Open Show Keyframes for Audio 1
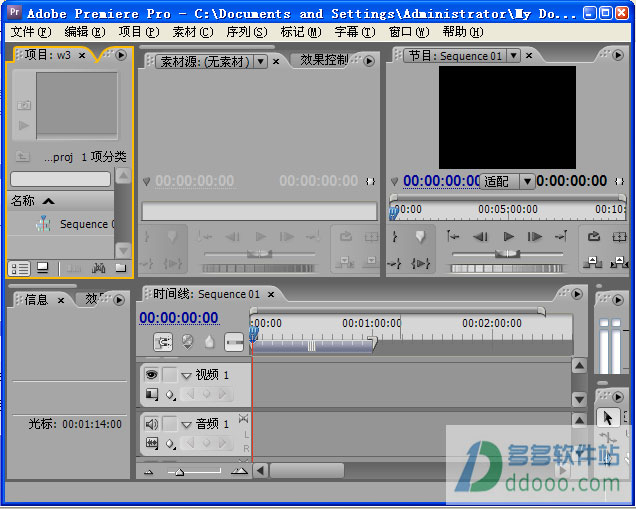636x509 pixels. point(171,444)
